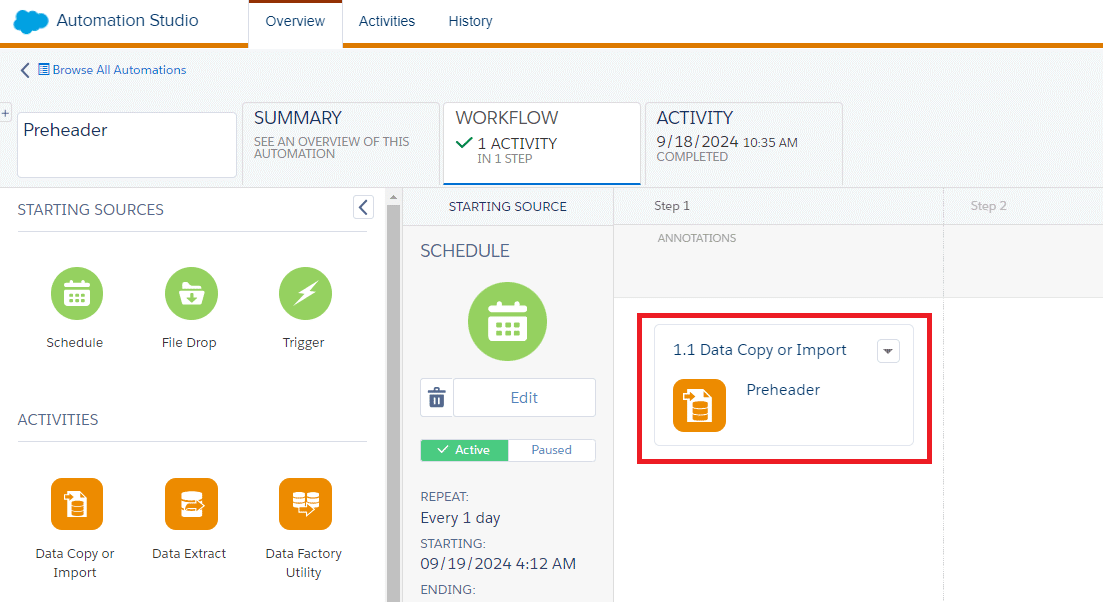
Task: Click the orange Preheader import activity icon
Action: [x=699, y=405]
